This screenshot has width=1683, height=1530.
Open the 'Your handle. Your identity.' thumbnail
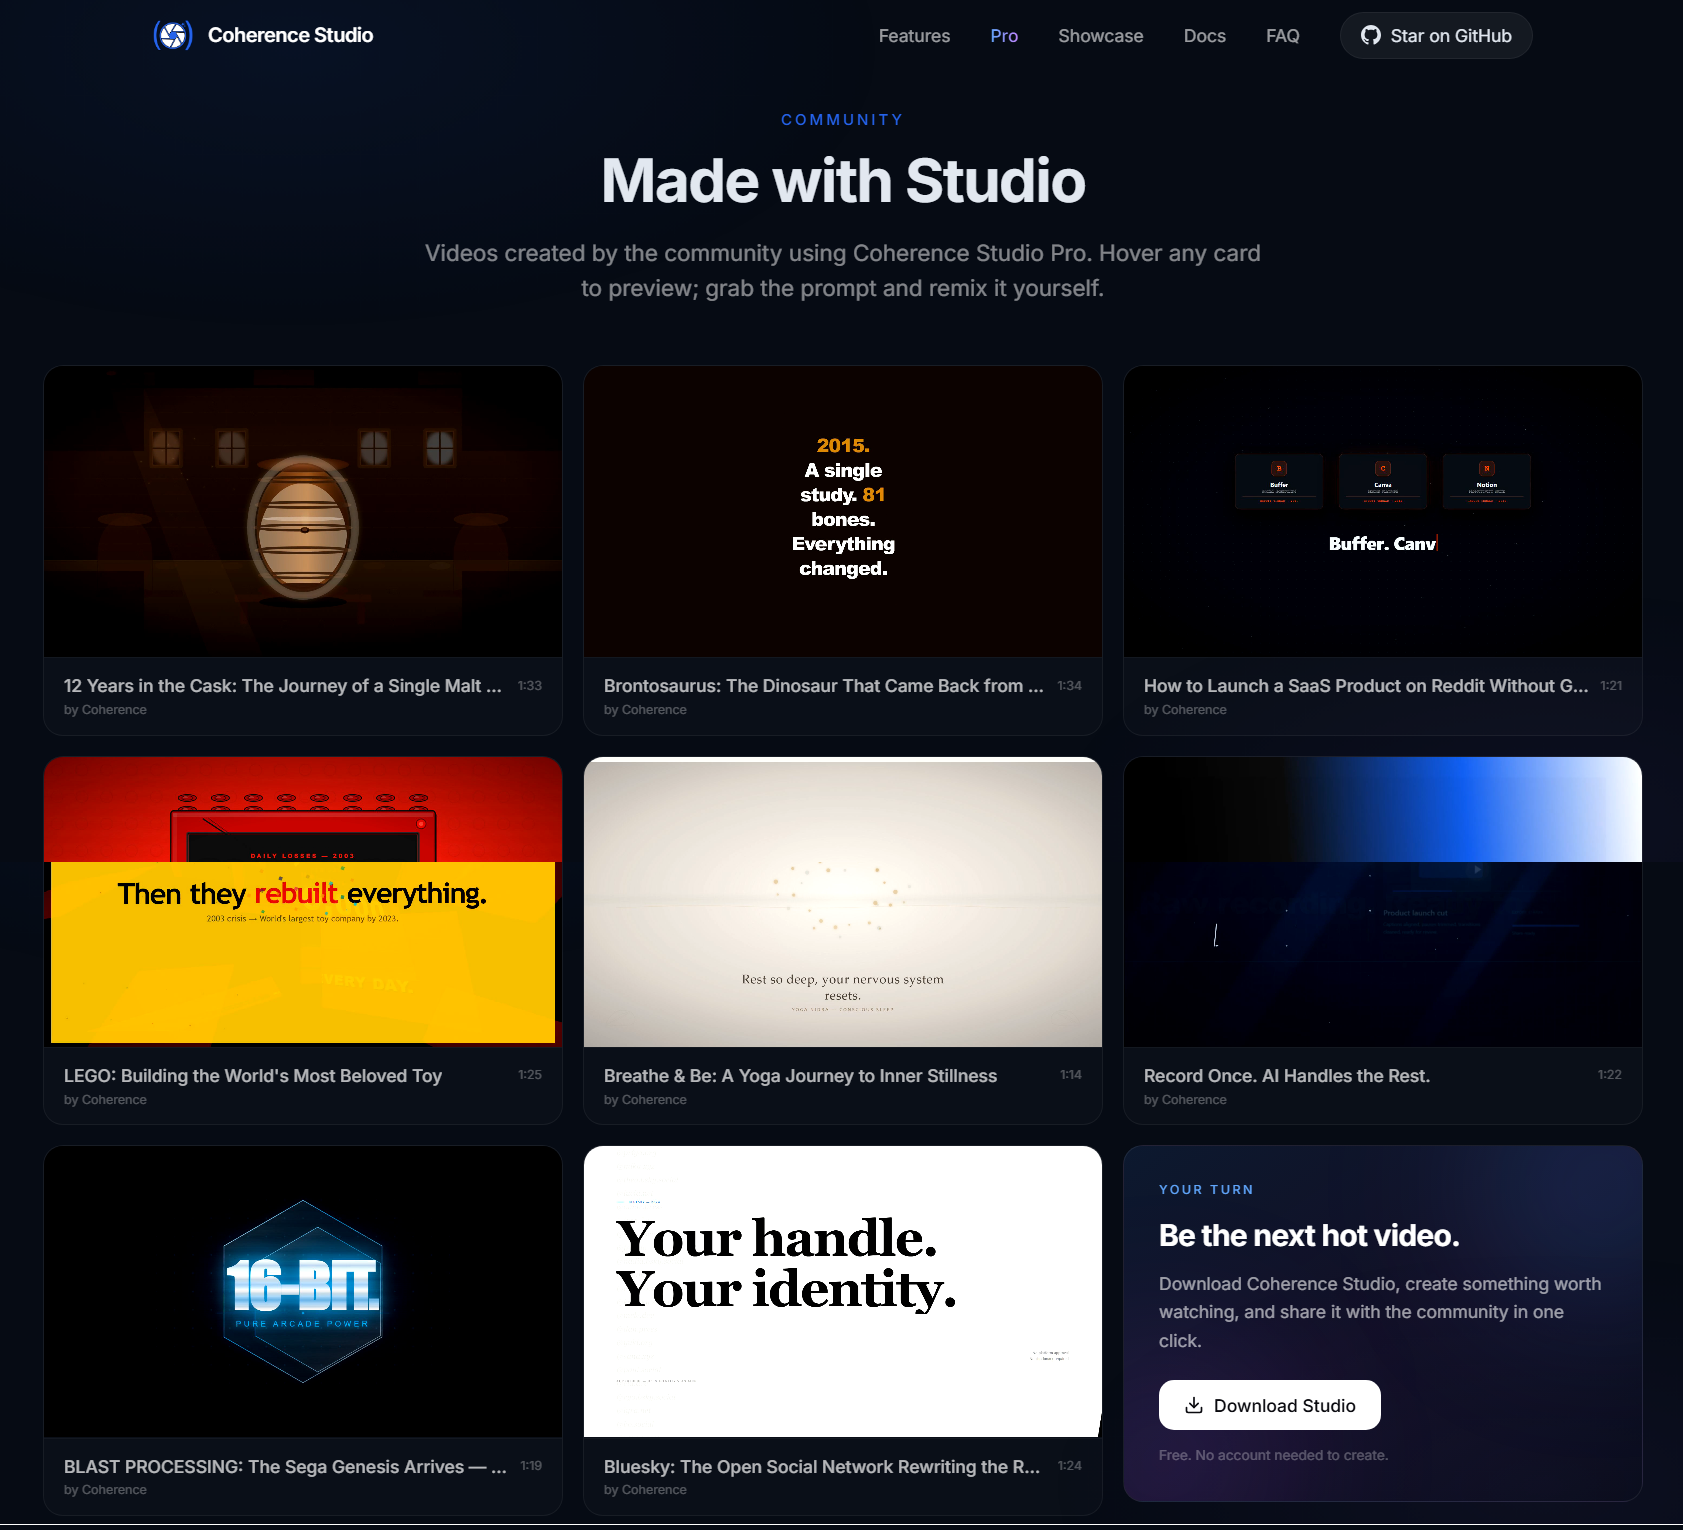coord(843,1291)
